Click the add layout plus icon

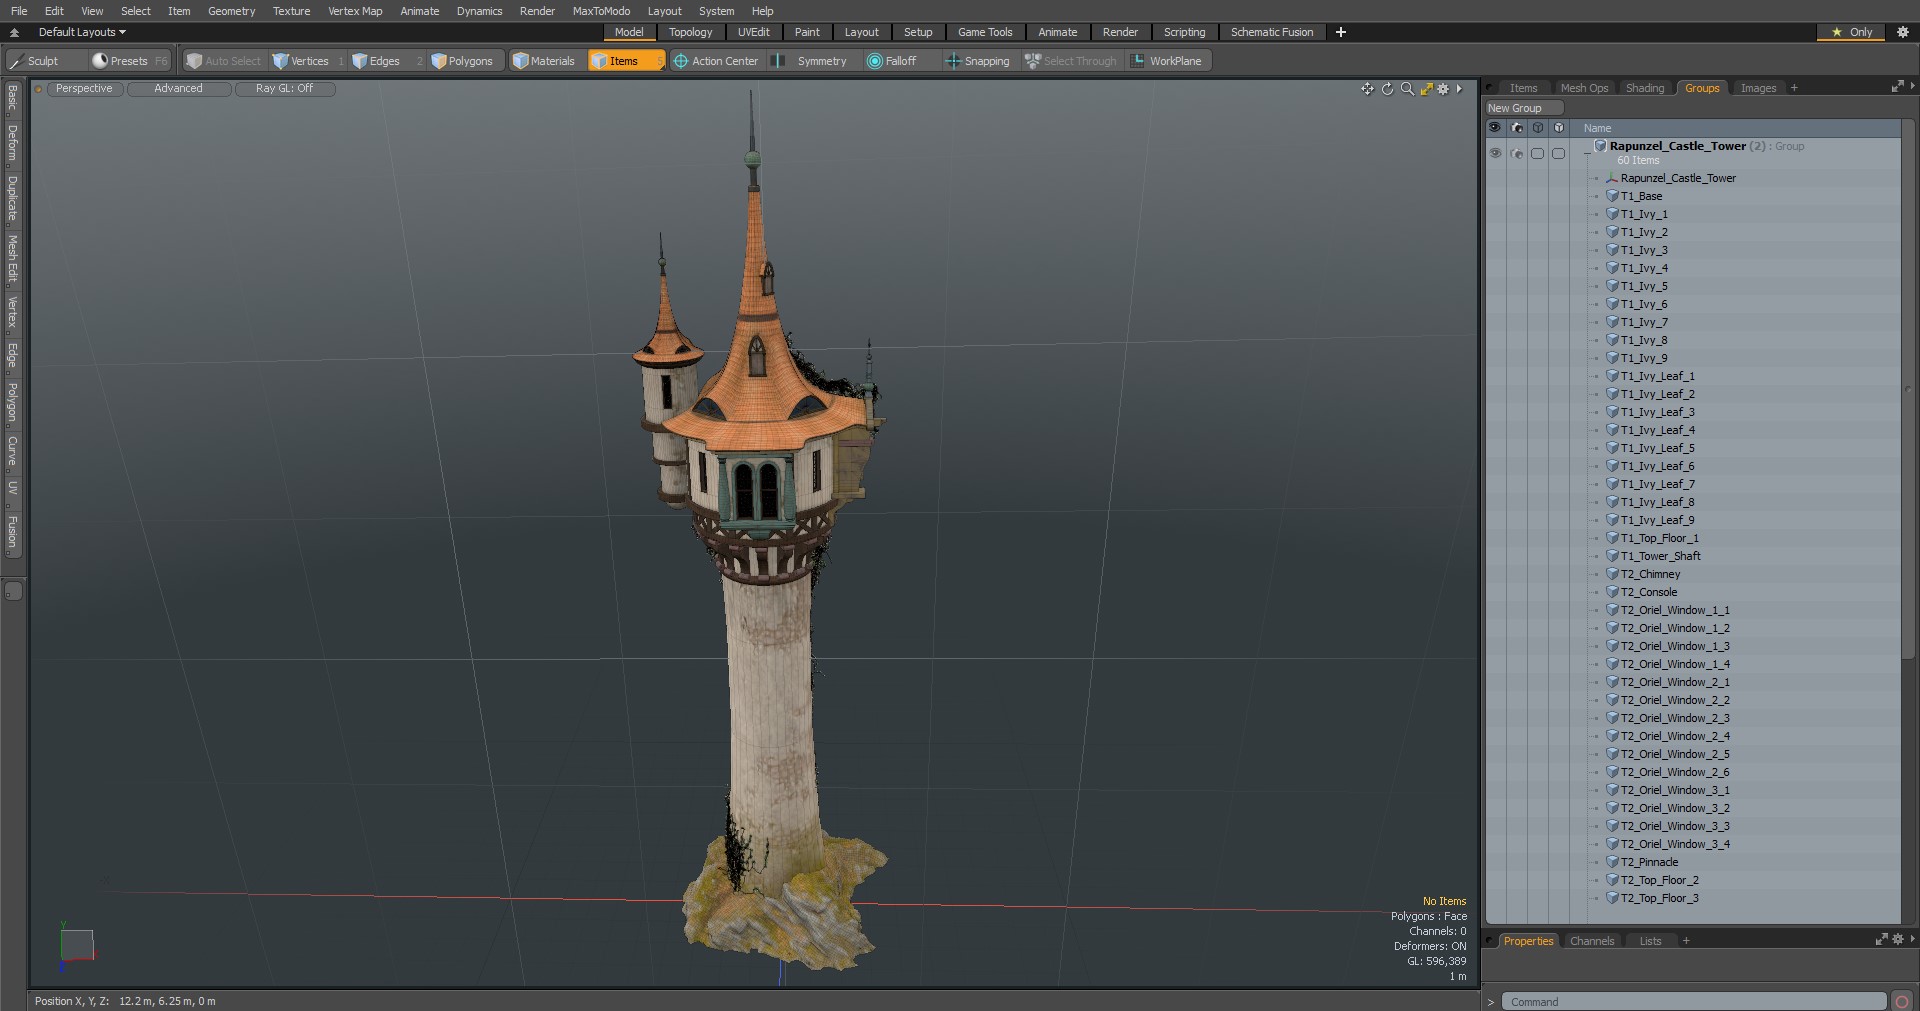[1341, 32]
